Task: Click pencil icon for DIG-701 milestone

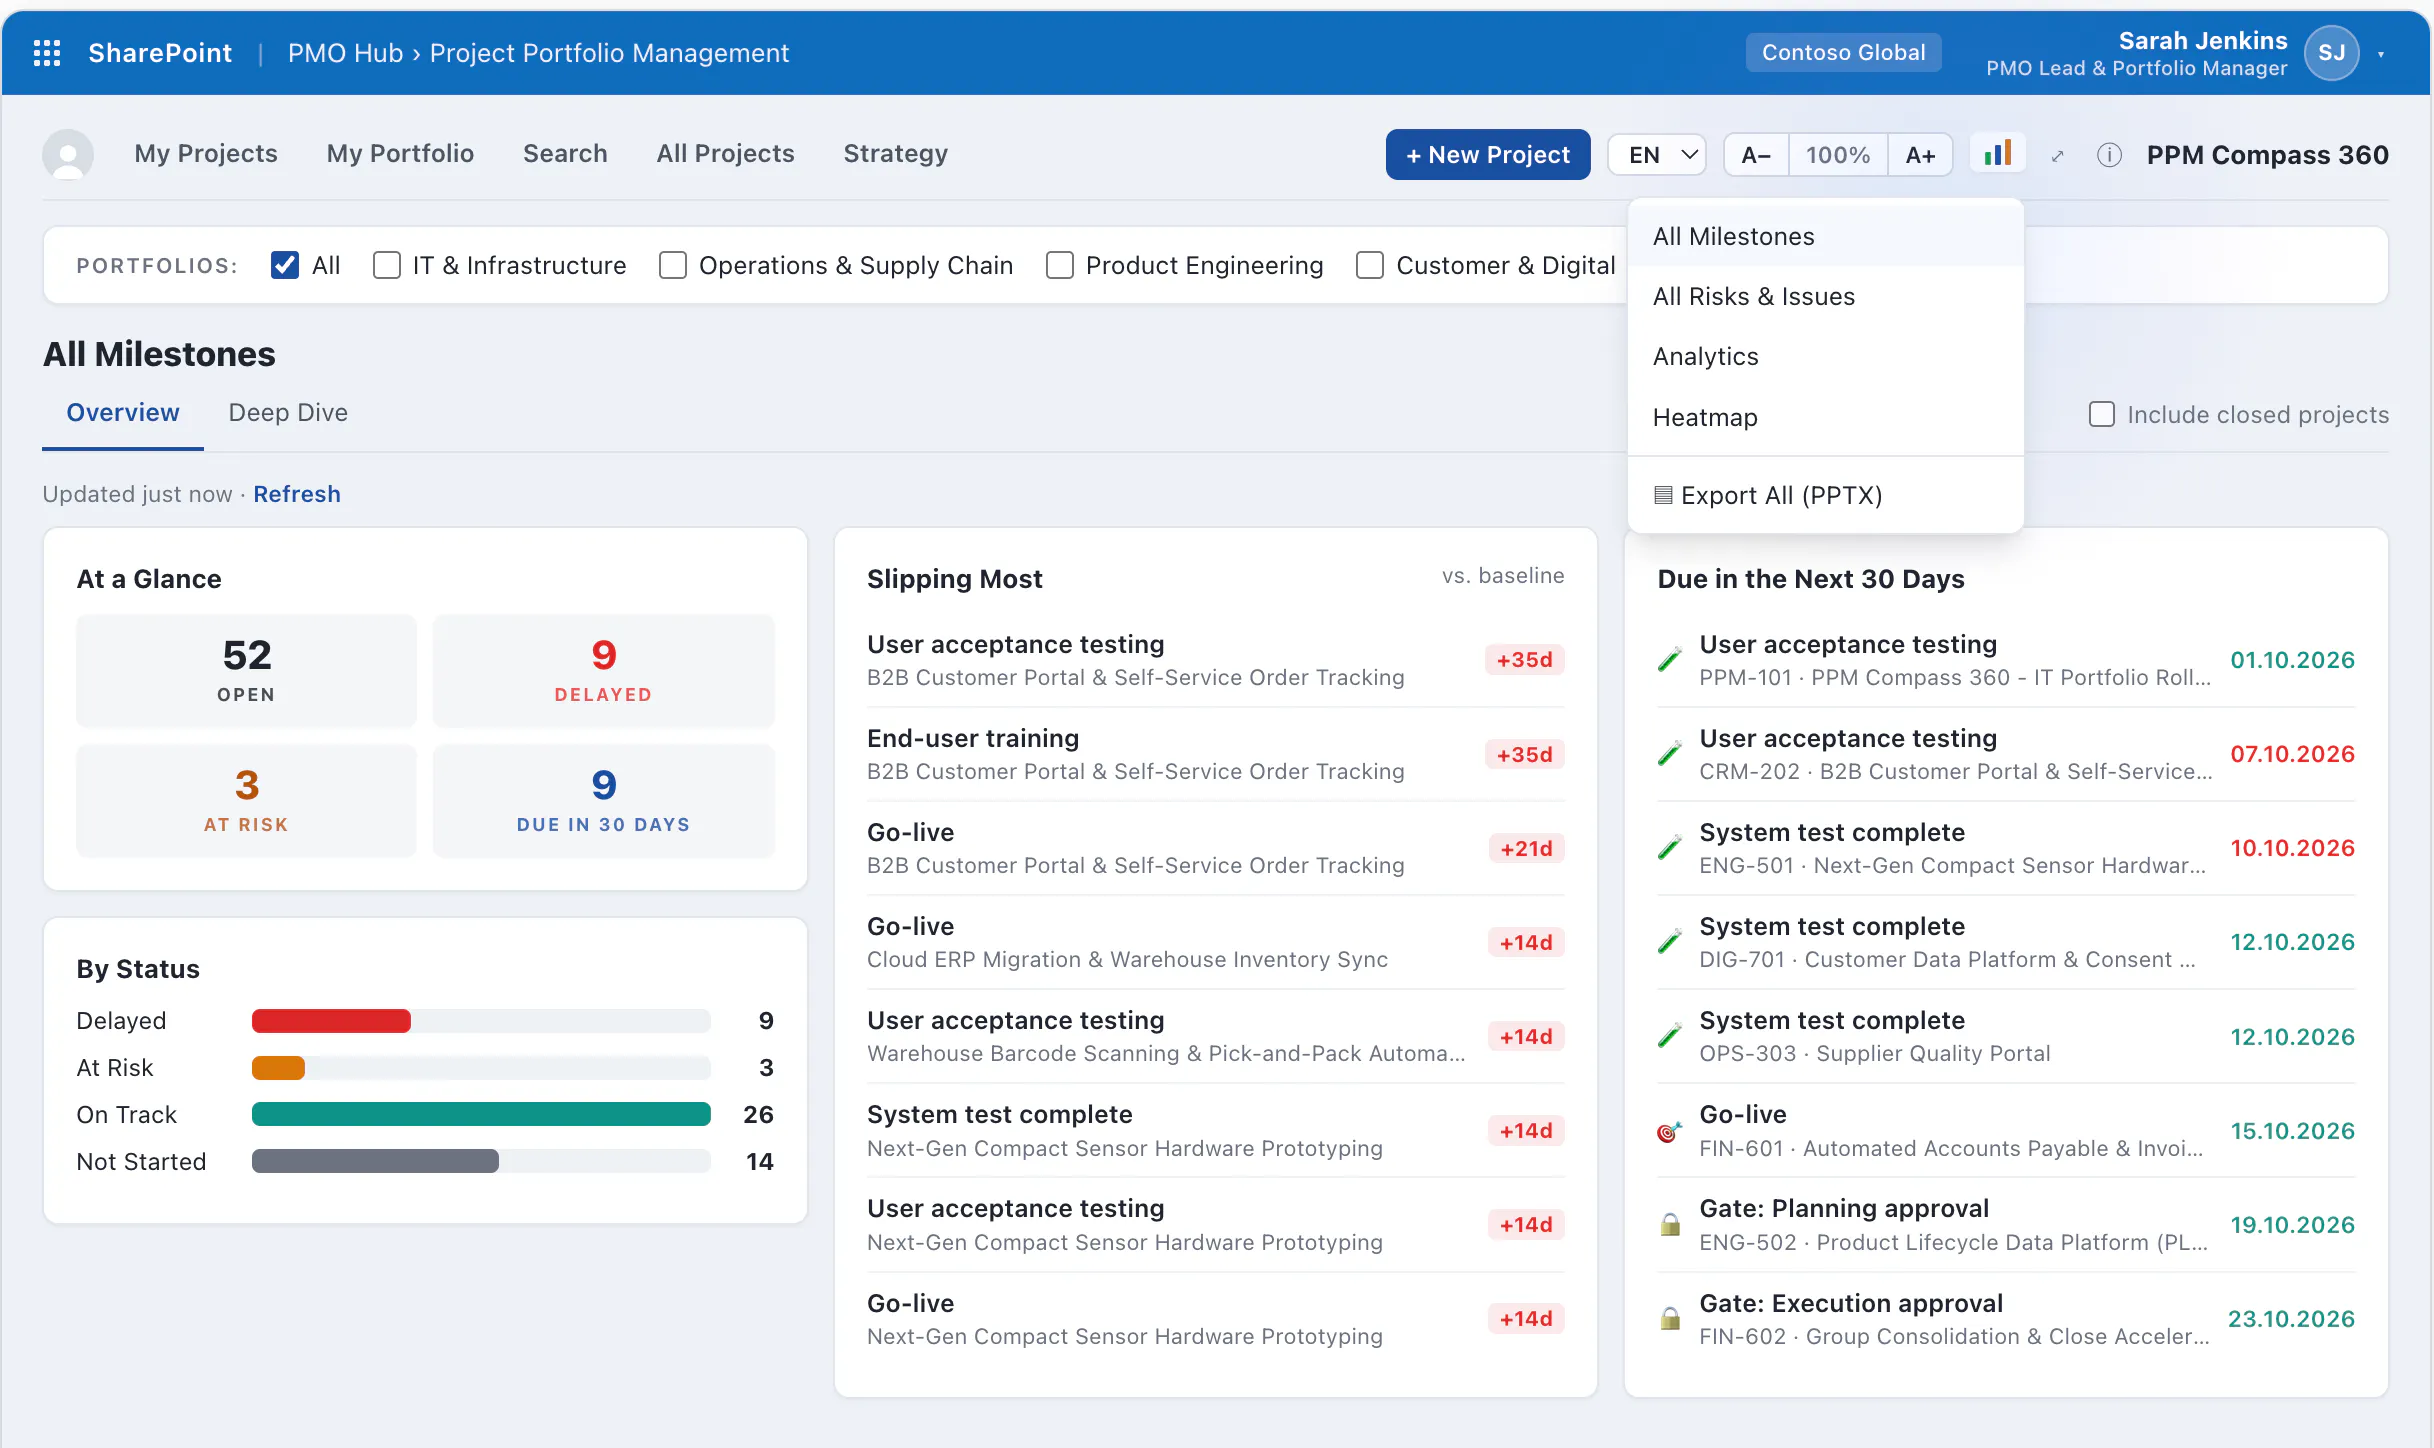Action: click(x=1669, y=942)
